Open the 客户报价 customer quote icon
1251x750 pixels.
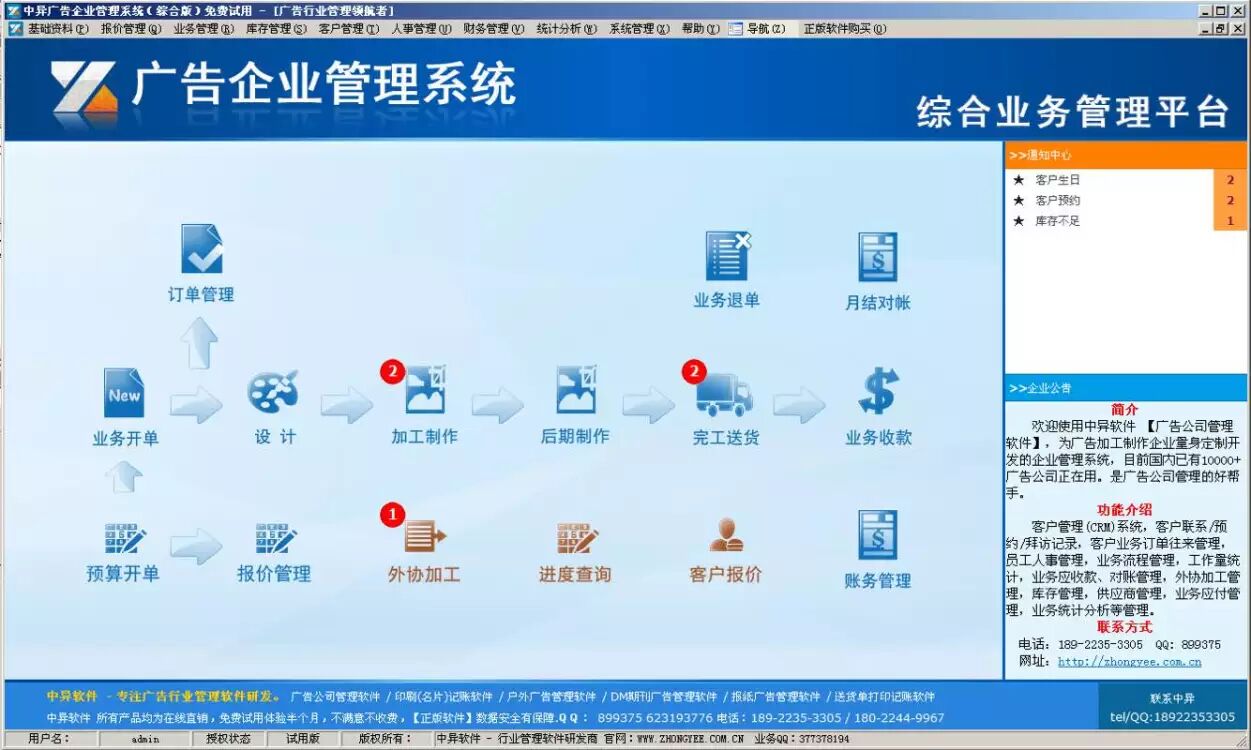click(726, 537)
